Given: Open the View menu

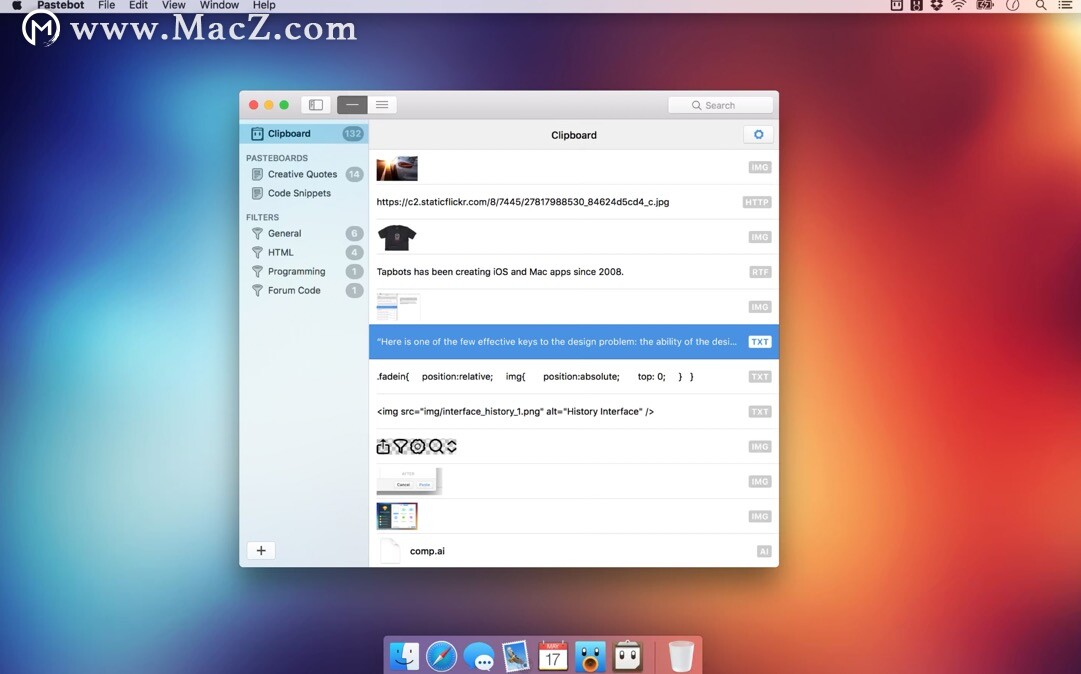Looking at the screenshot, I should click(x=173, y=6).
